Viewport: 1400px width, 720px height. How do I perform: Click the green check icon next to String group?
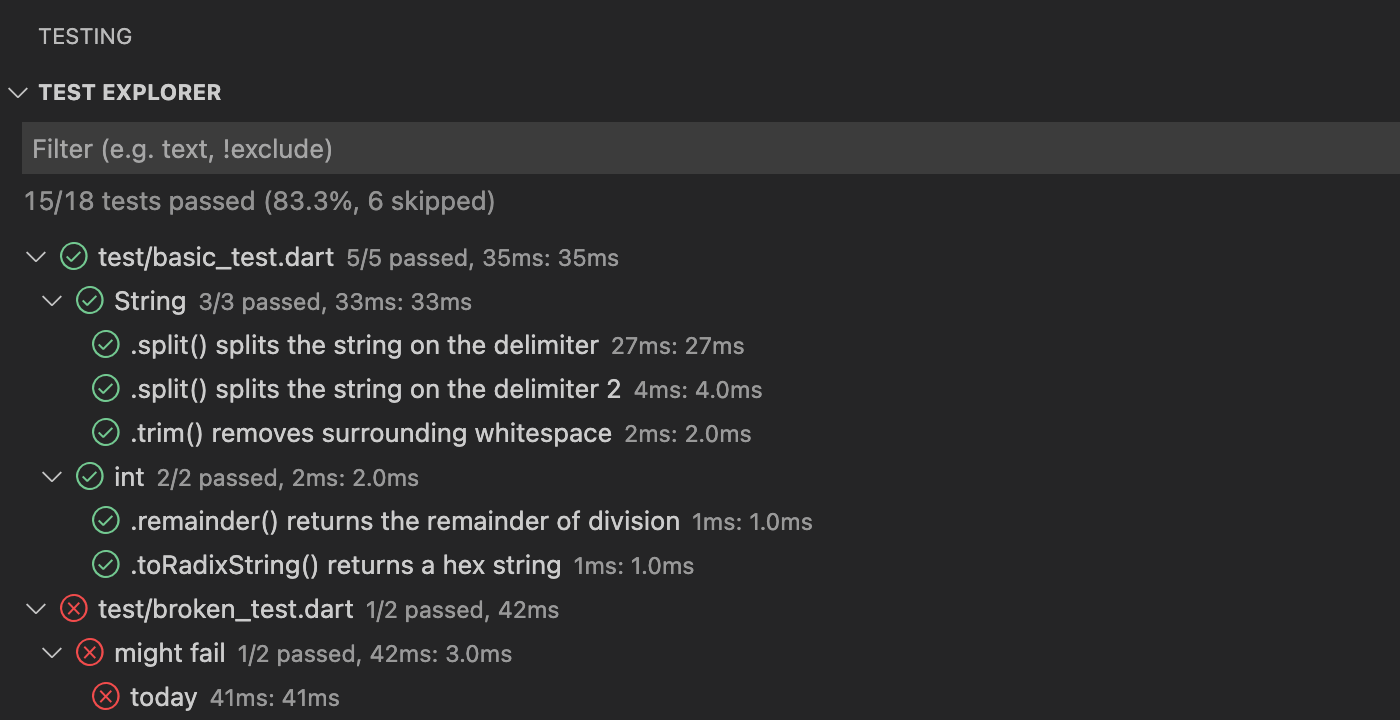coord(90,301)
